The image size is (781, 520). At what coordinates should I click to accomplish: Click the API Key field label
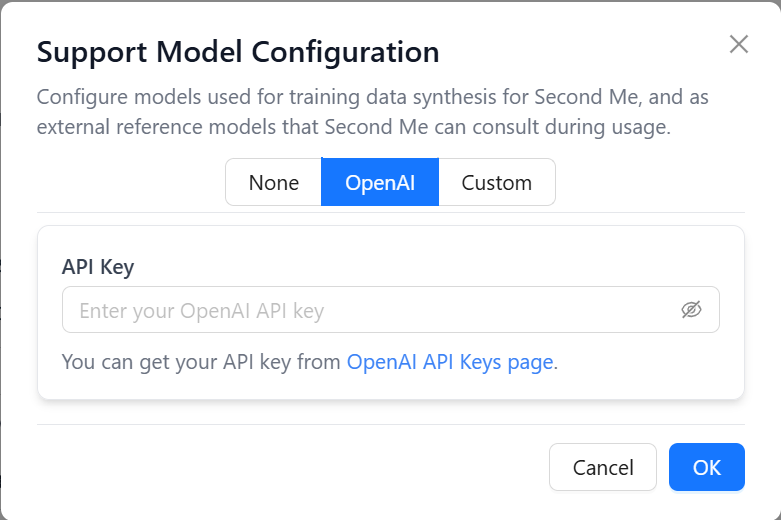tap(98, 267)
